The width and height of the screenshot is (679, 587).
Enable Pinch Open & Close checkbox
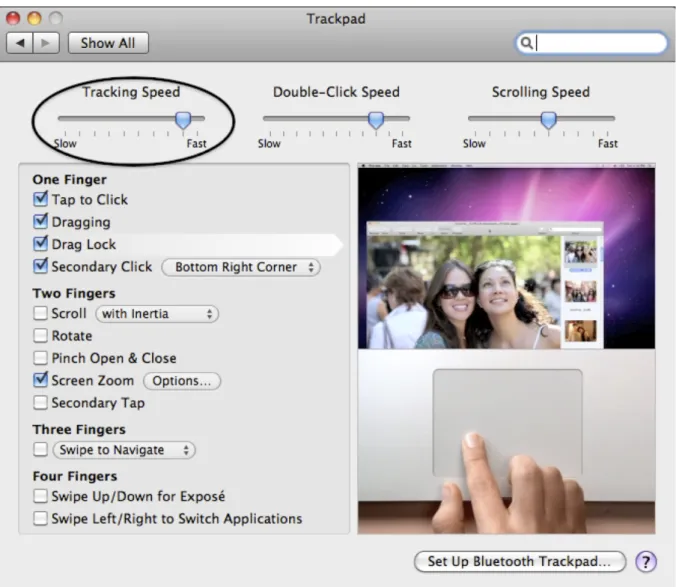[x=40, y=358]
